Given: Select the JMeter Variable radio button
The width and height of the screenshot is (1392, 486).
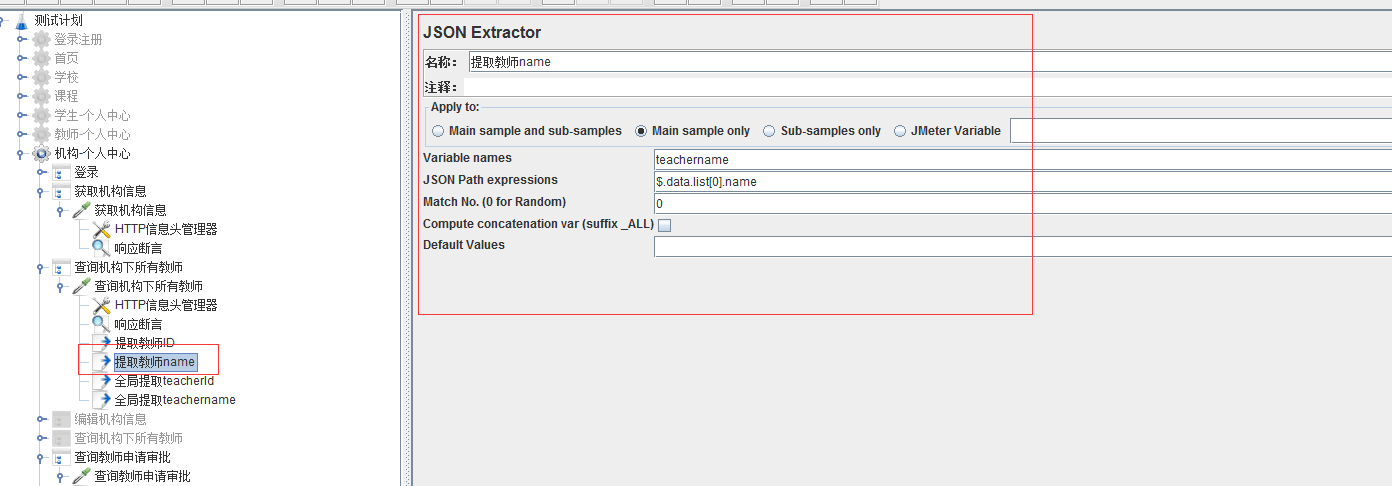Looking at the screenshot, I should pyautogui.click(x=900, y=131).
